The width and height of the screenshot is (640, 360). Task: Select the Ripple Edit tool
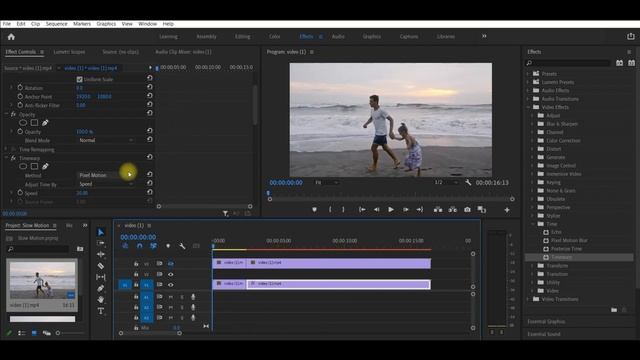point(101,254)
